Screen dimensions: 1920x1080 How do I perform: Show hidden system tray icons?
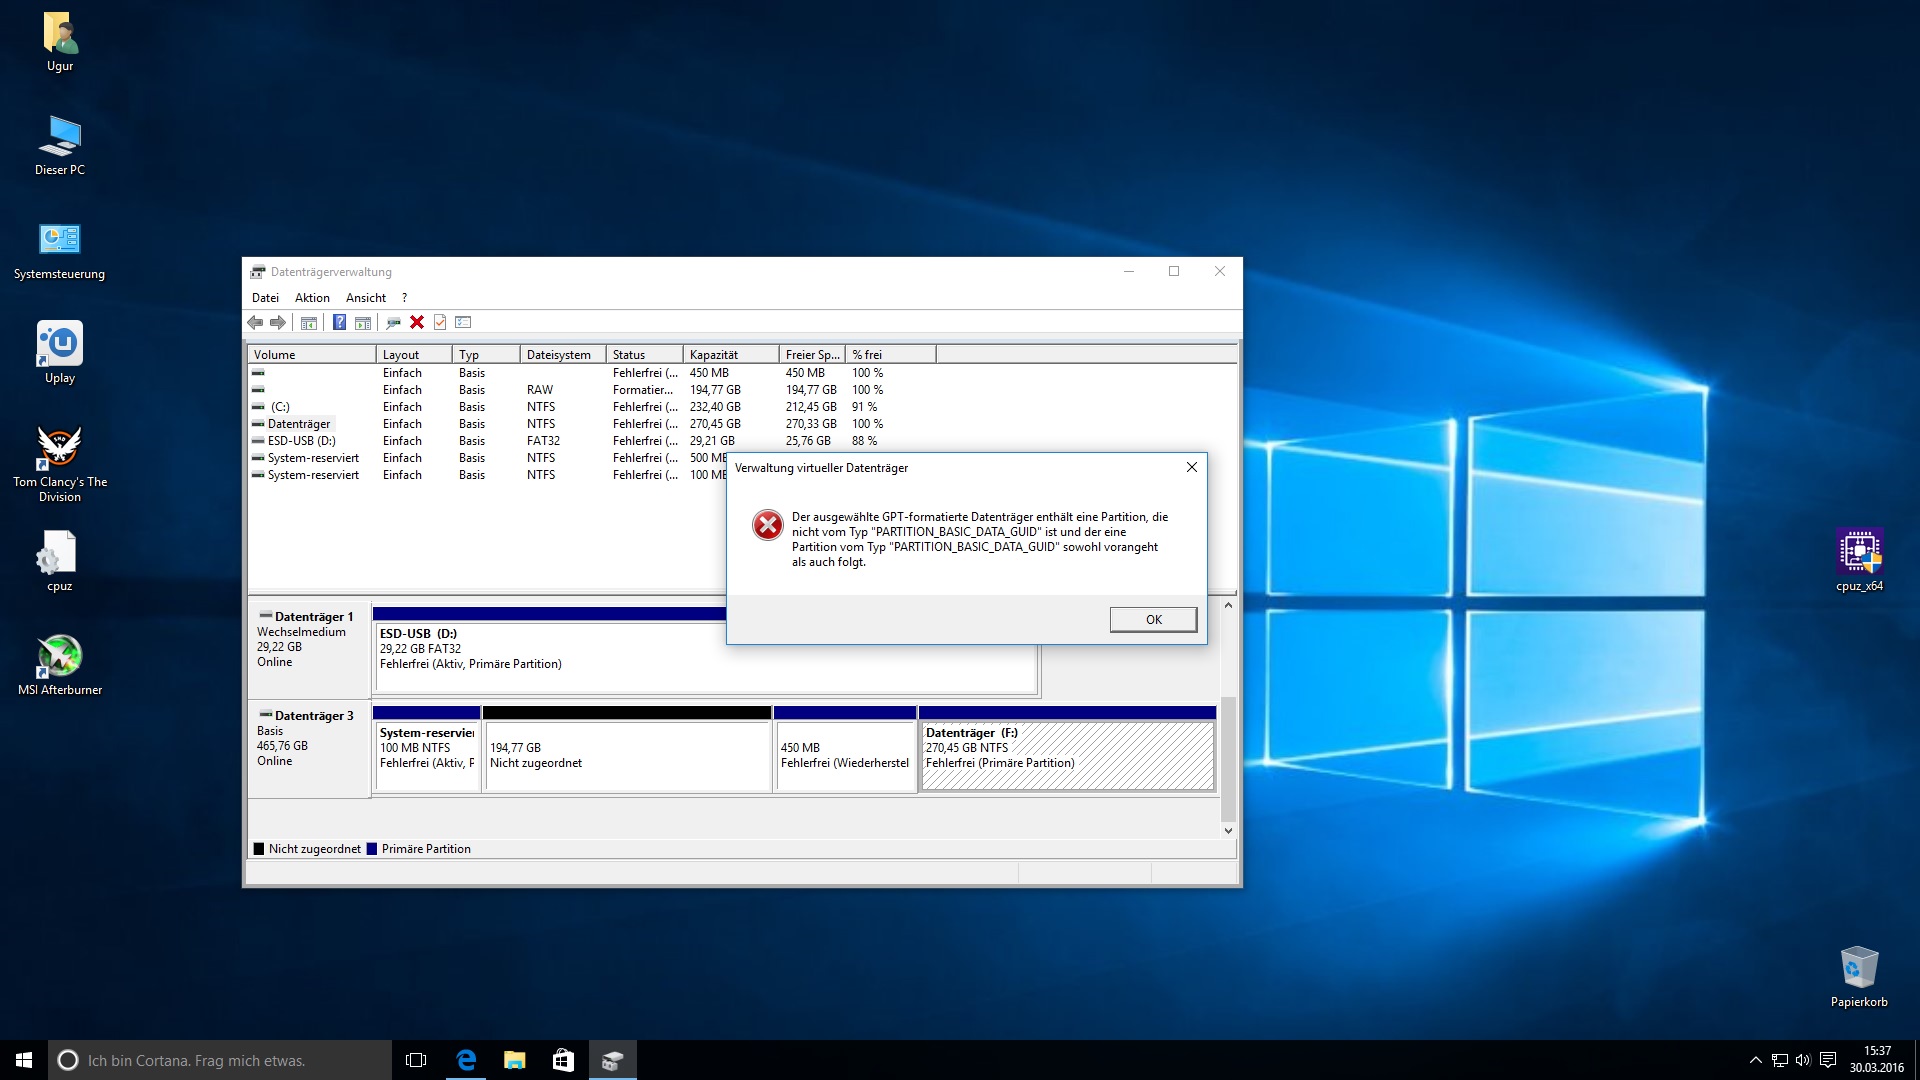point(1755,1060)
